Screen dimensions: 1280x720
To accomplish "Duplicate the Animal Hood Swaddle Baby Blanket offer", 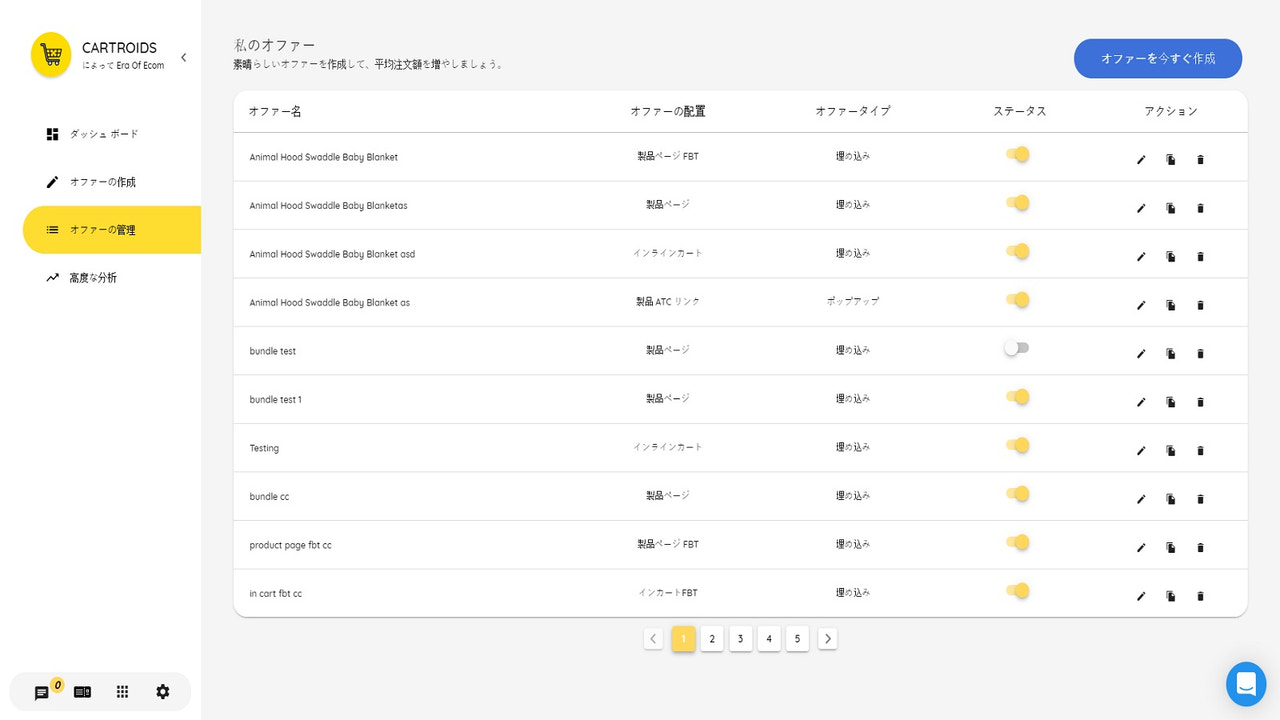I will coord(1171,160).
